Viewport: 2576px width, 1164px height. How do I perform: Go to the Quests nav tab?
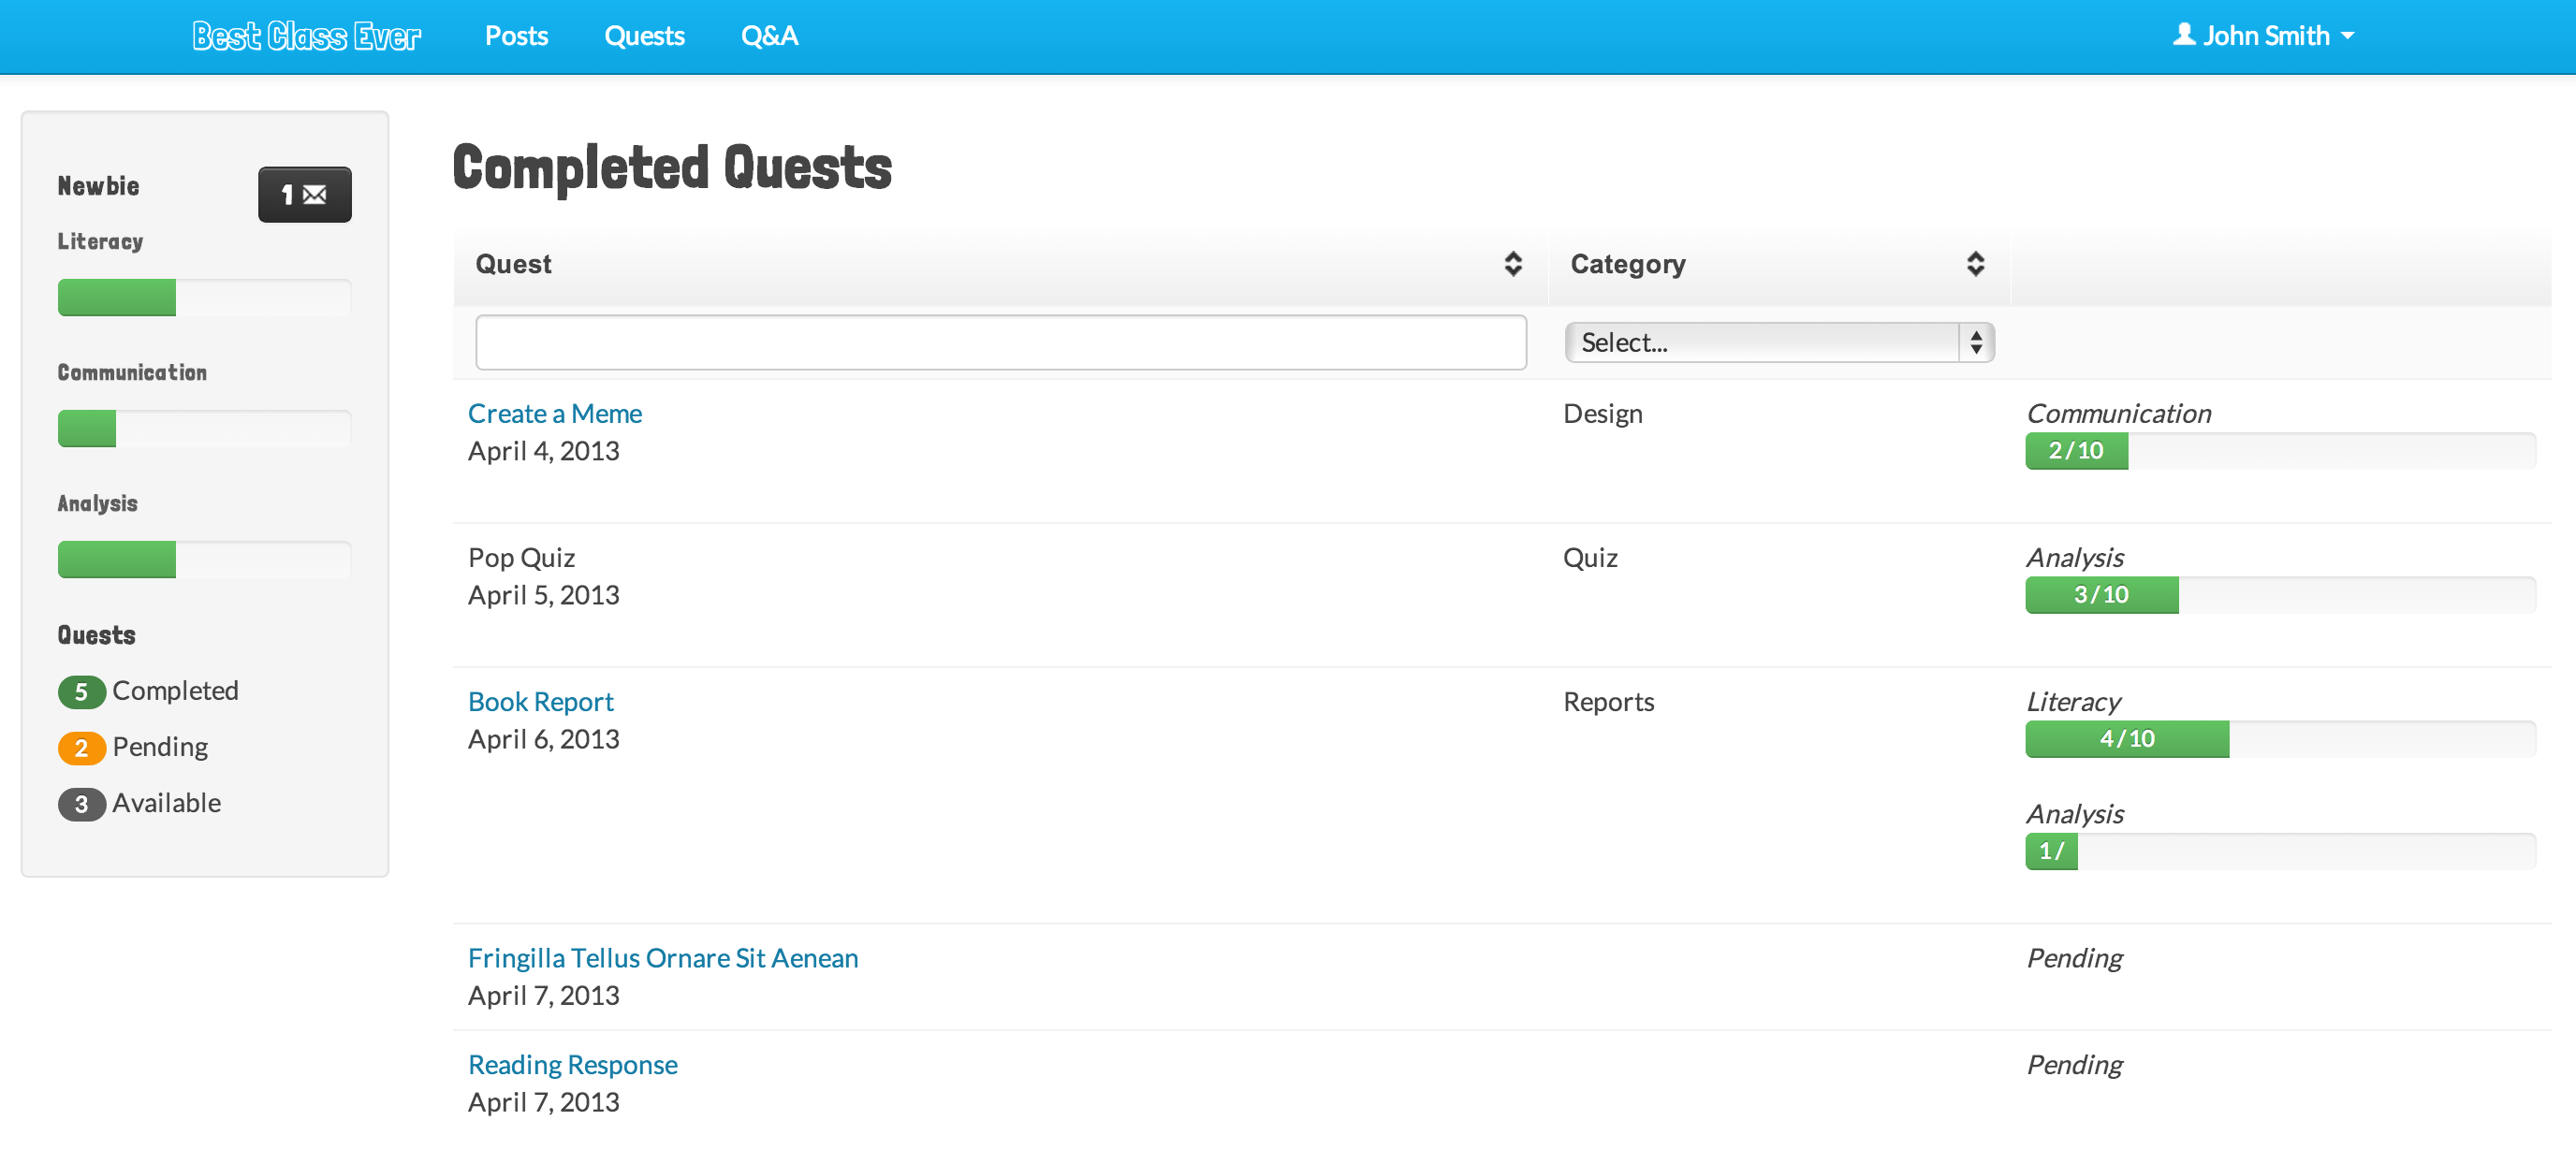pos(644,36)
